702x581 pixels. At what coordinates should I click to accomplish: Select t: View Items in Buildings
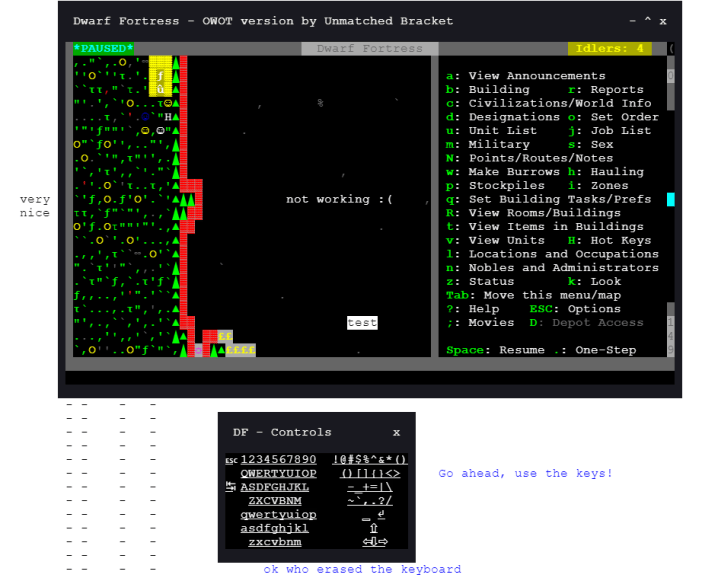(545, 226)
